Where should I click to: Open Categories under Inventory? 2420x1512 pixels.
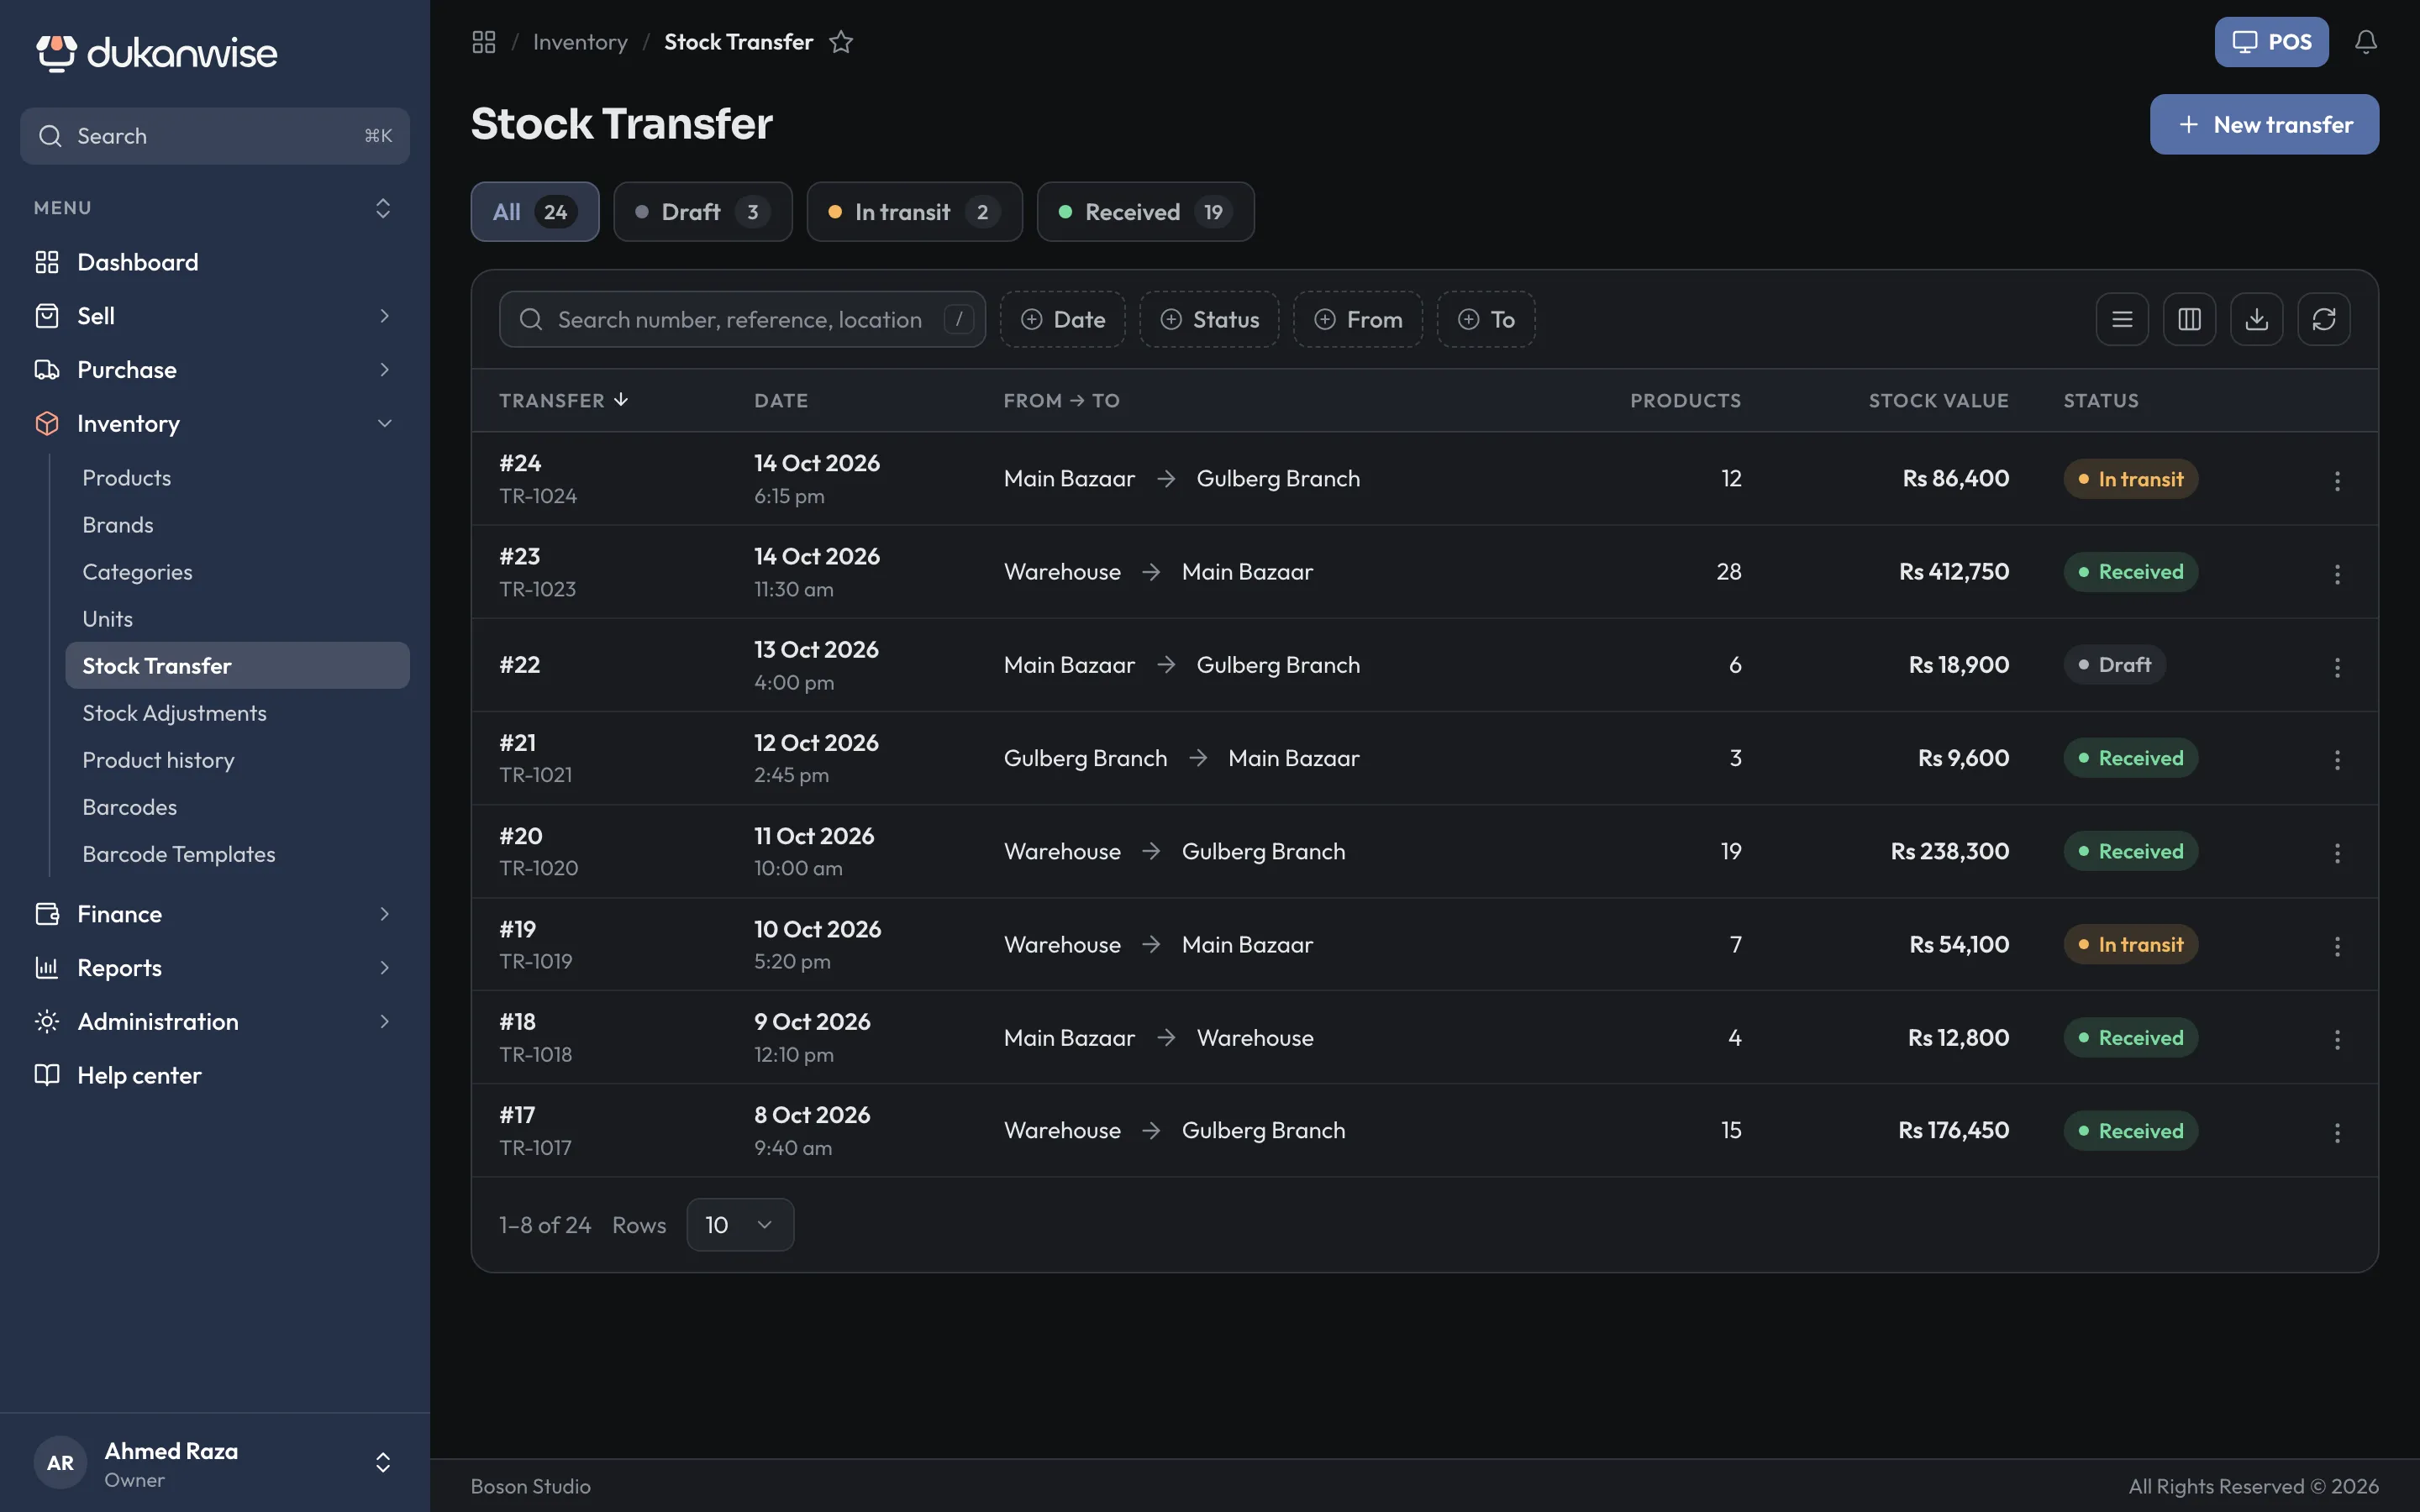237,572
